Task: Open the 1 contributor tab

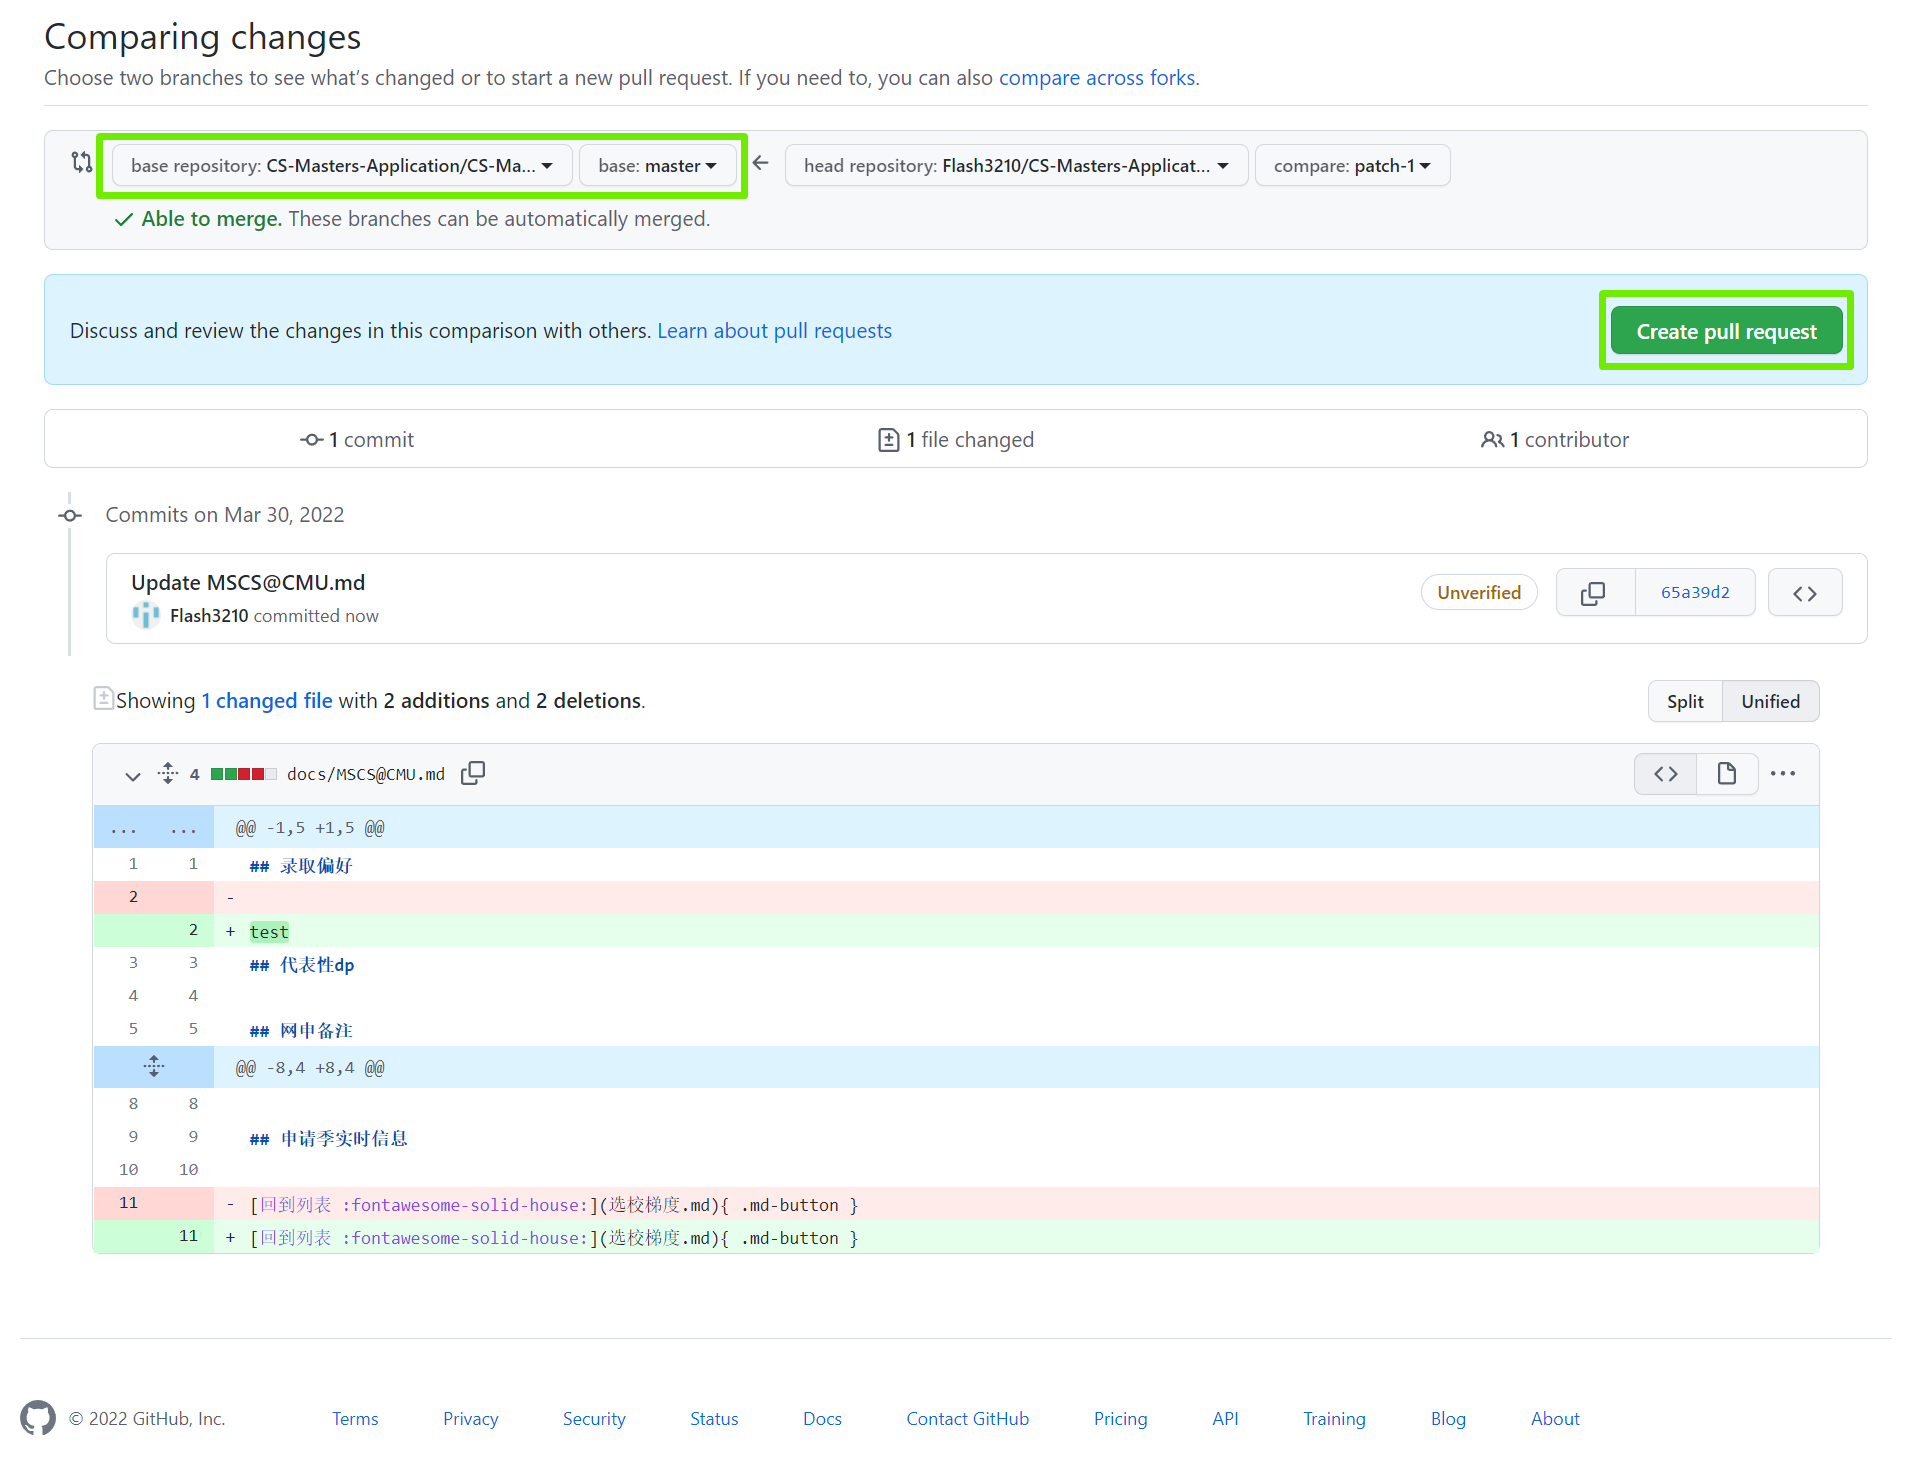Action: pos(1555,440)
